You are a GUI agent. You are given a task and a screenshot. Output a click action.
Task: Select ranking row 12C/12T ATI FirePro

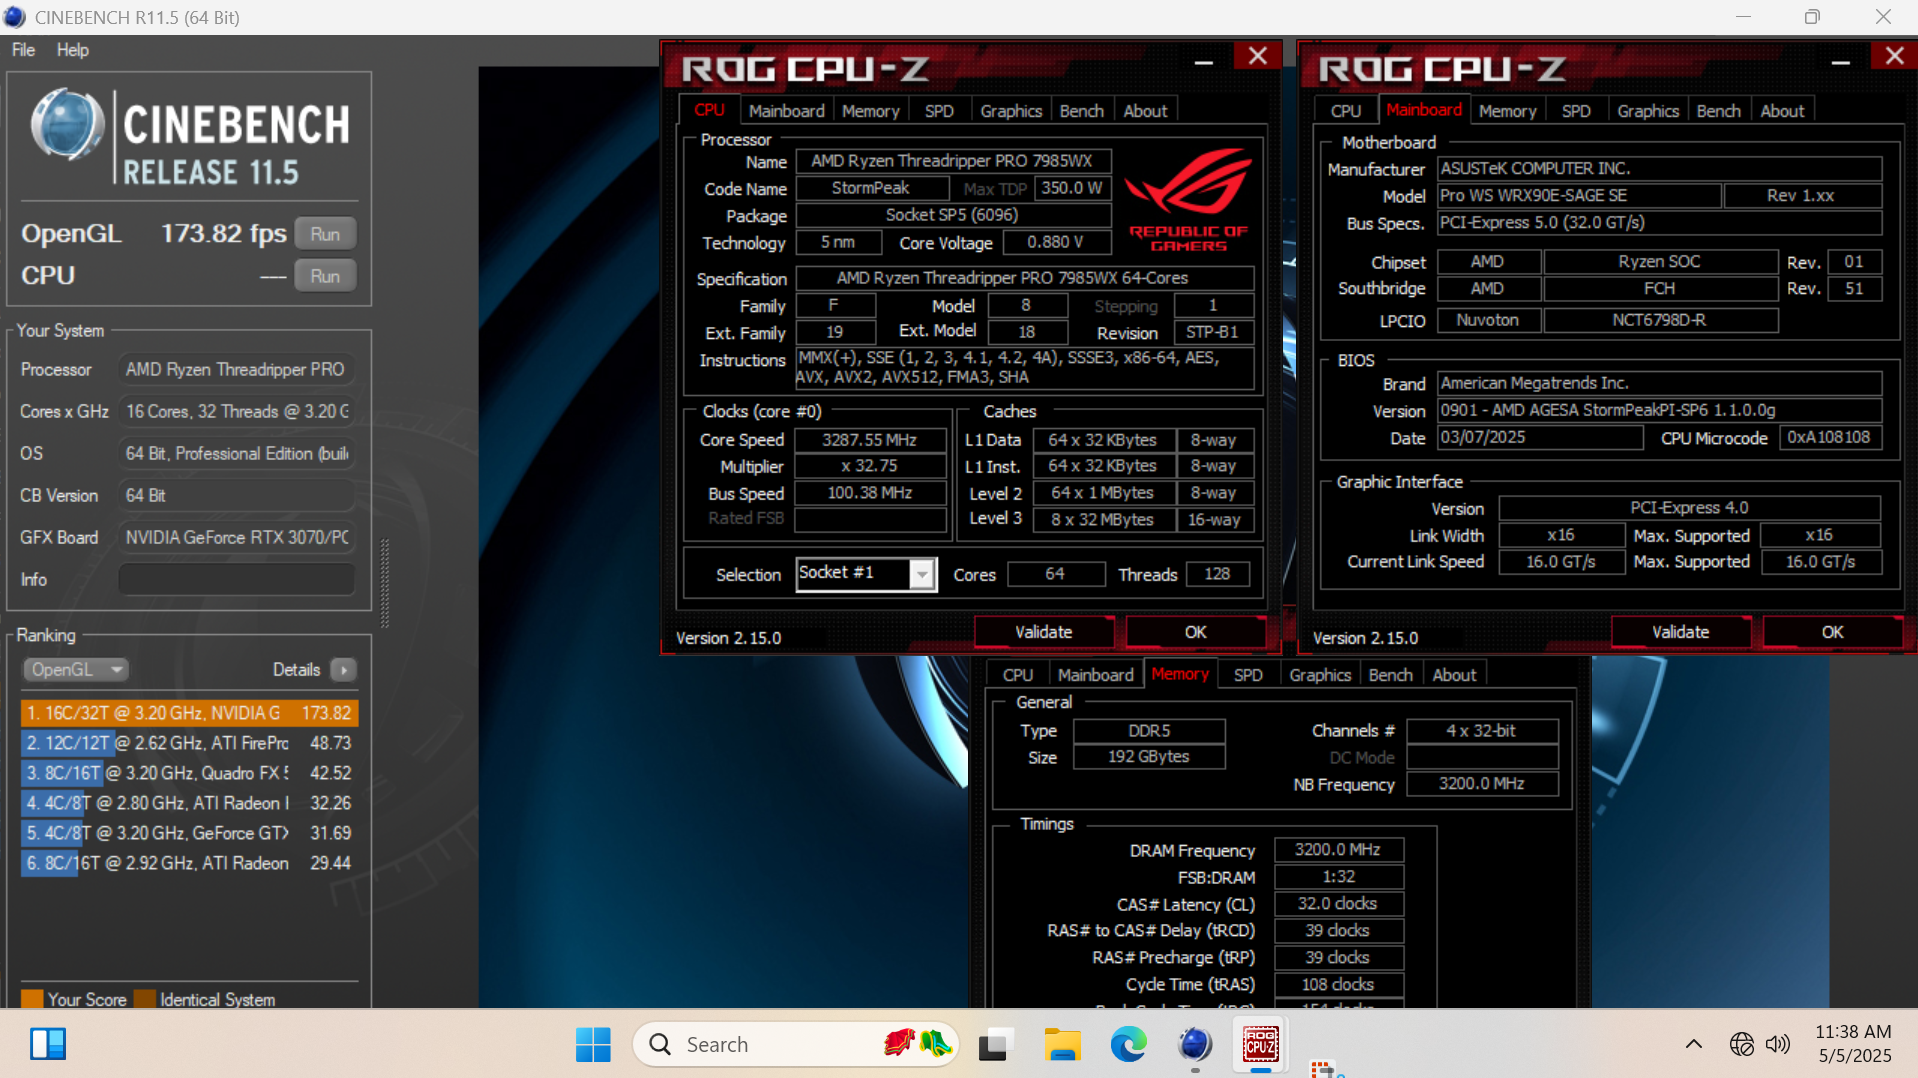189,743
